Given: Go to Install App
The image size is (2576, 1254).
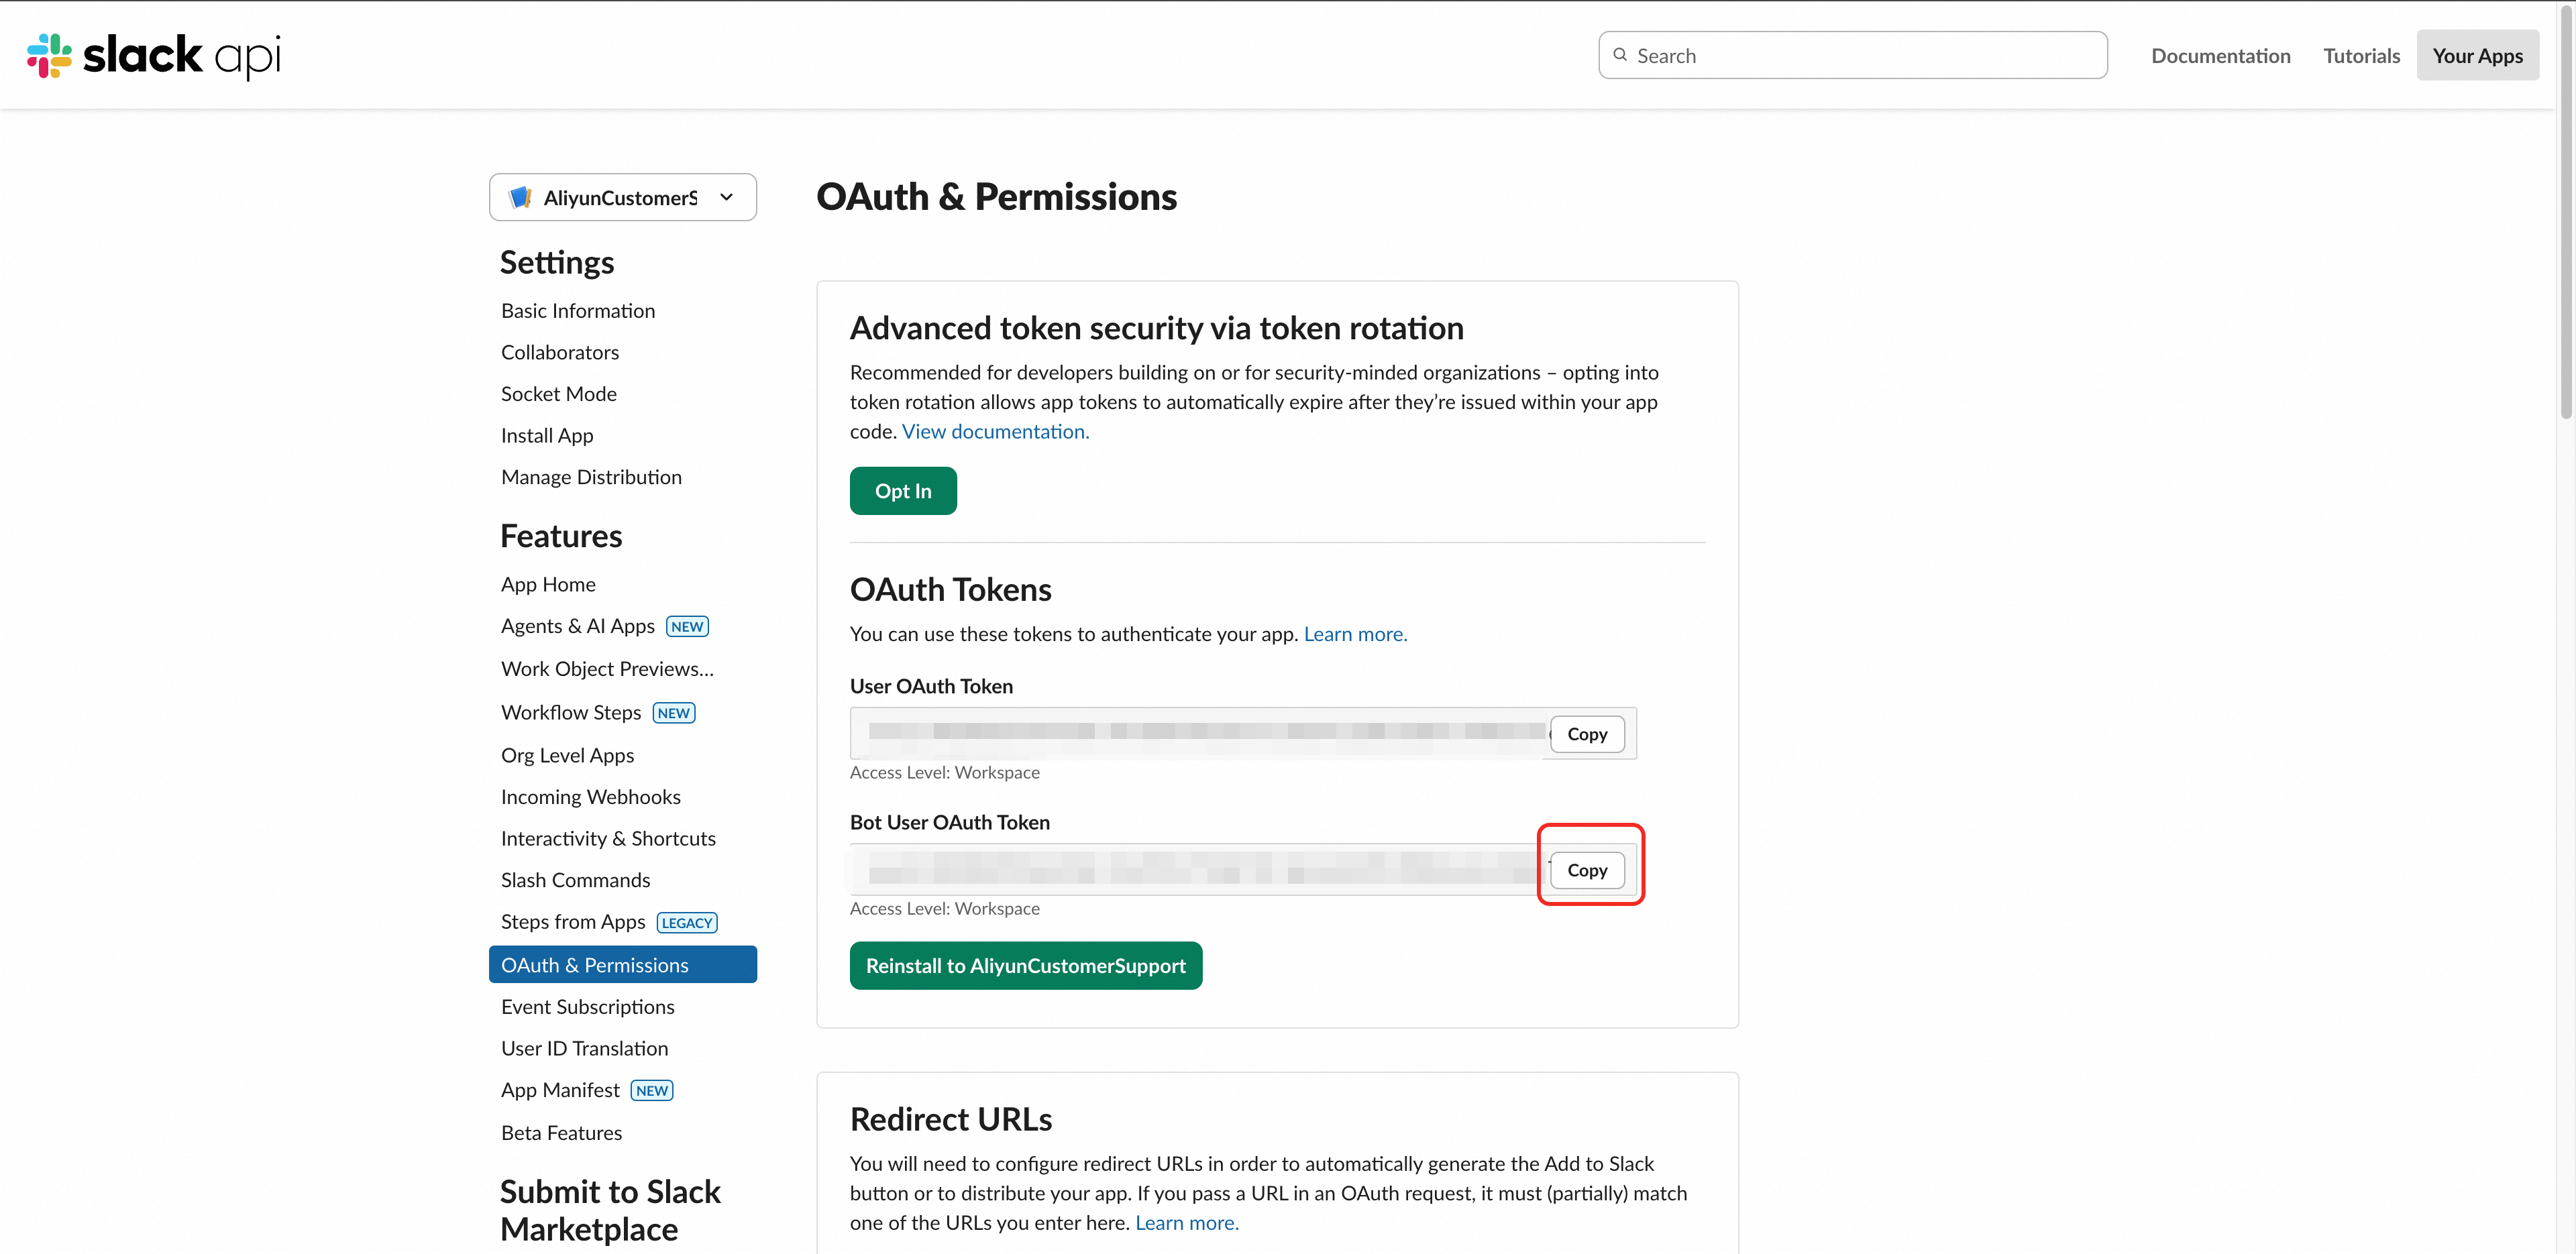Looking at the screenshot, I should click(x=547, y=435).
